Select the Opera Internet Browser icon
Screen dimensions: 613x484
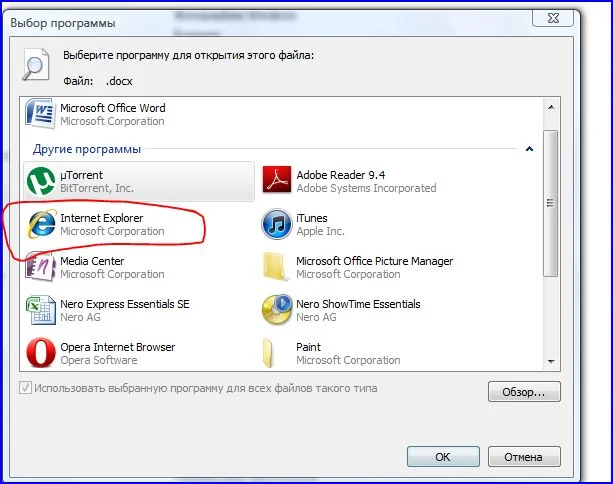[41, 353]
